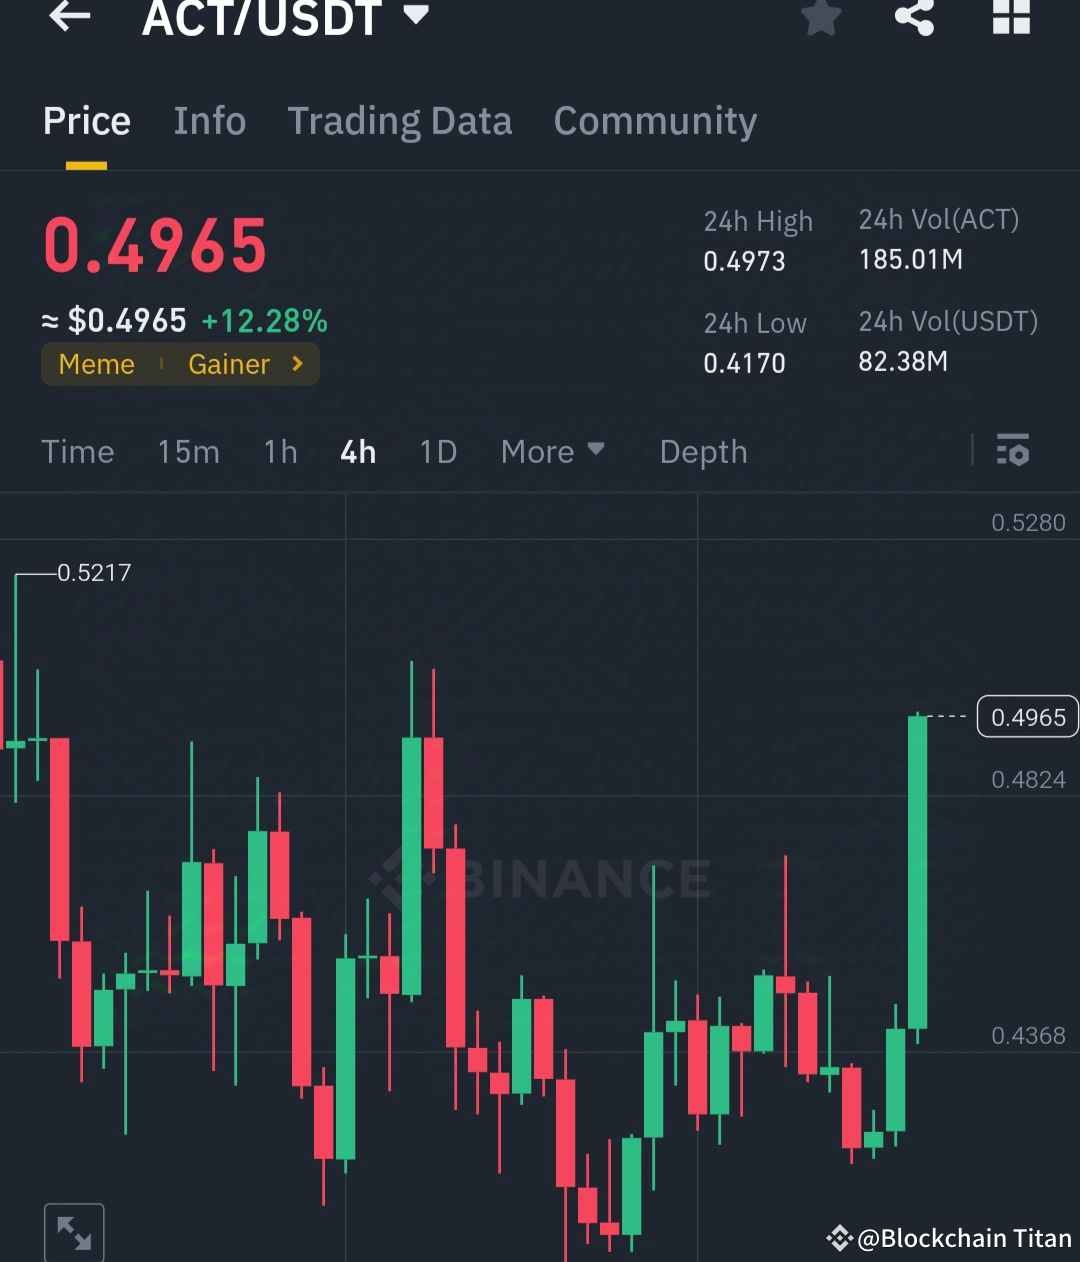Select the Time interval option
The width and height of the screenshot is (1080, 1262).
tap(78, 452)
